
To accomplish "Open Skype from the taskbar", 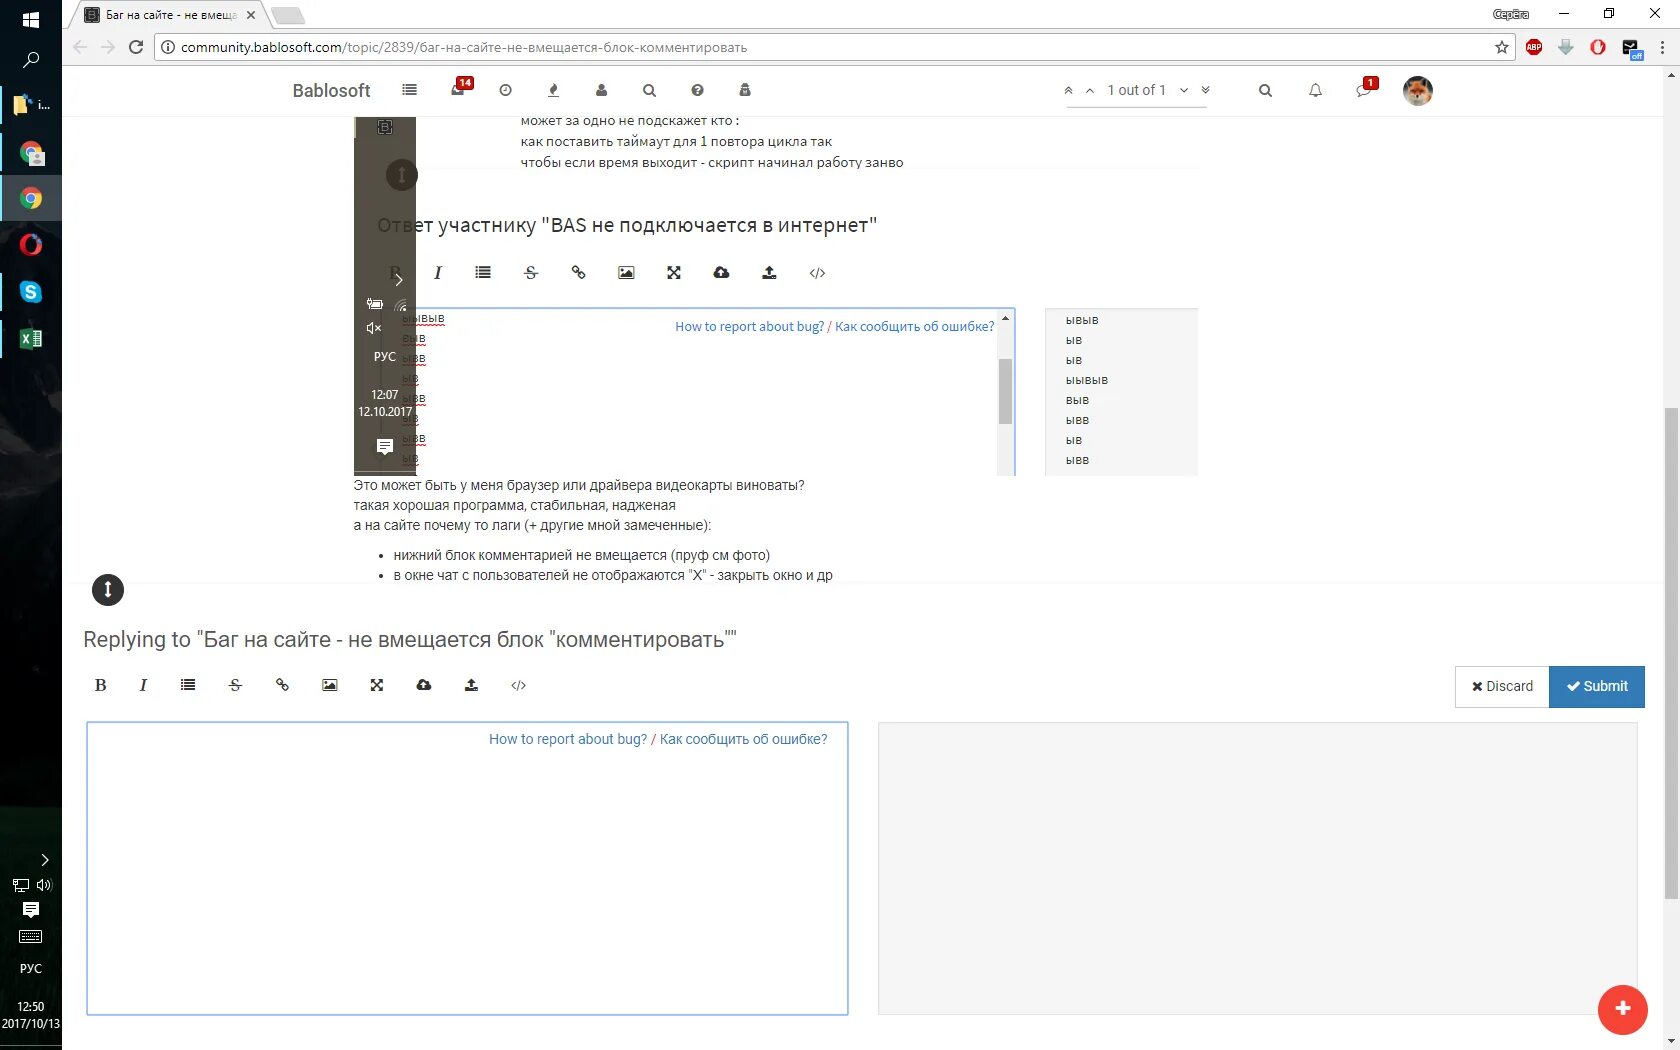I will 31,292.
